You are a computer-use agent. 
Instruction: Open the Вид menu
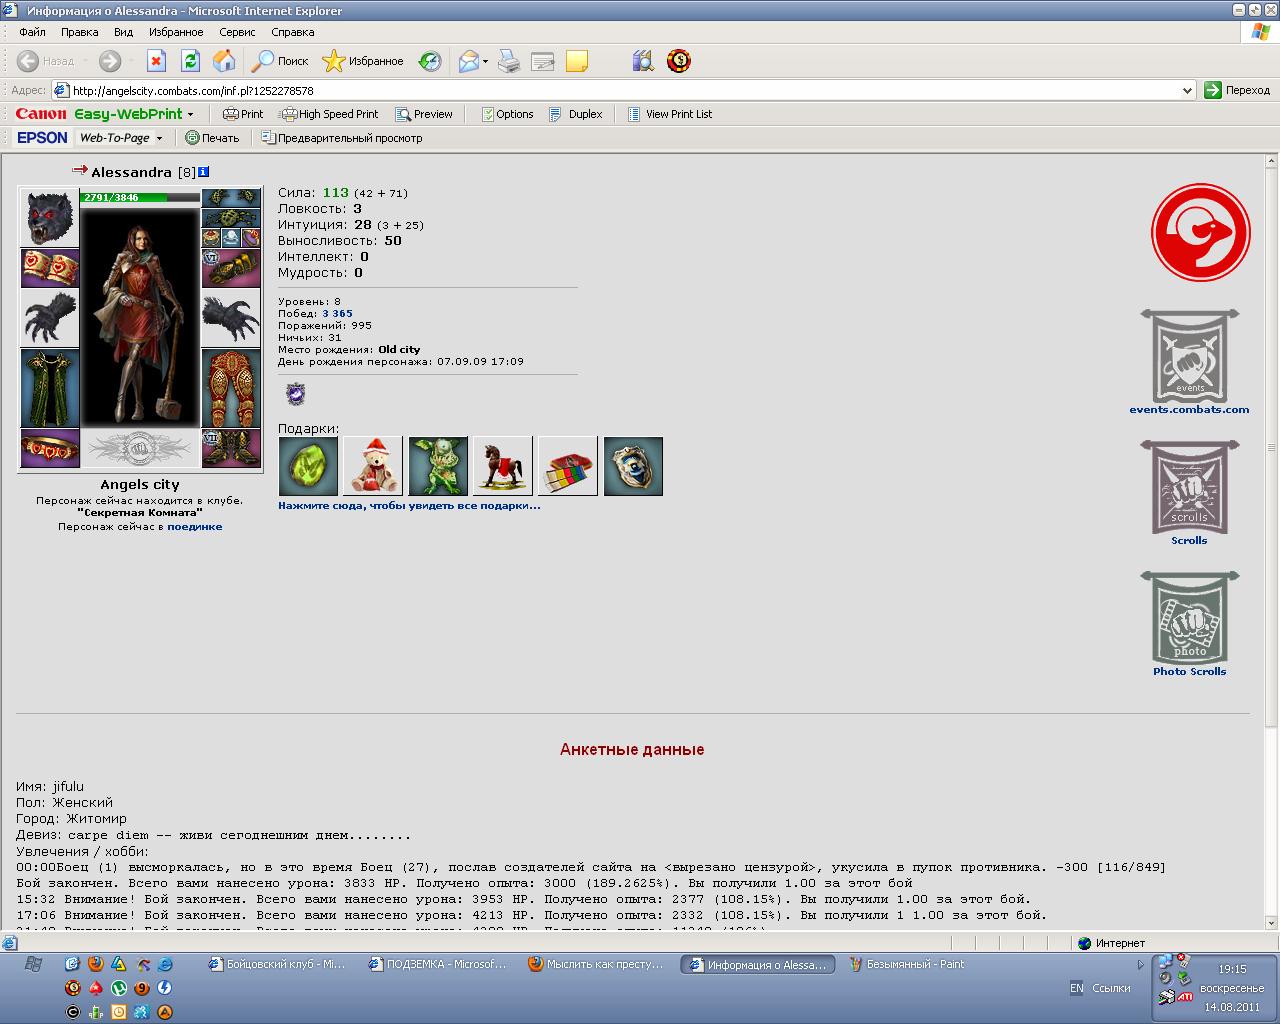pos(123,32)
